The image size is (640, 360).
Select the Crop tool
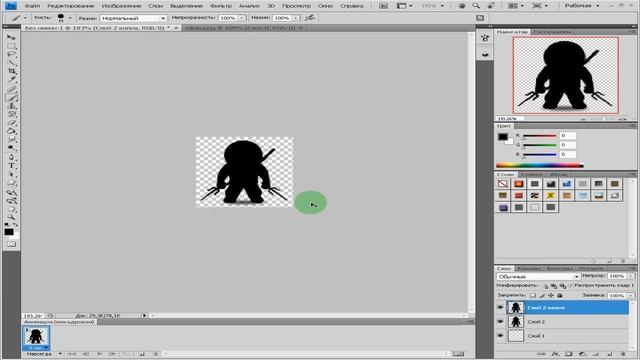11,71
